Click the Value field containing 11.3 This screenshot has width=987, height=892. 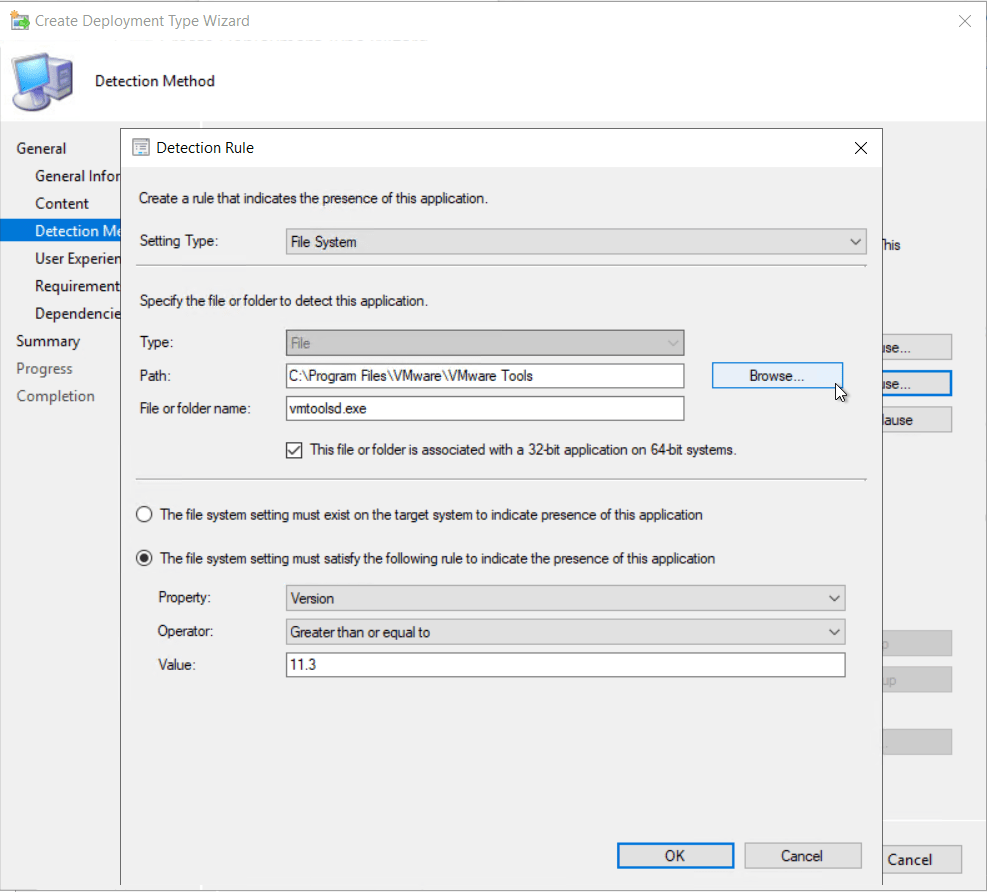[x=565, y=665]
